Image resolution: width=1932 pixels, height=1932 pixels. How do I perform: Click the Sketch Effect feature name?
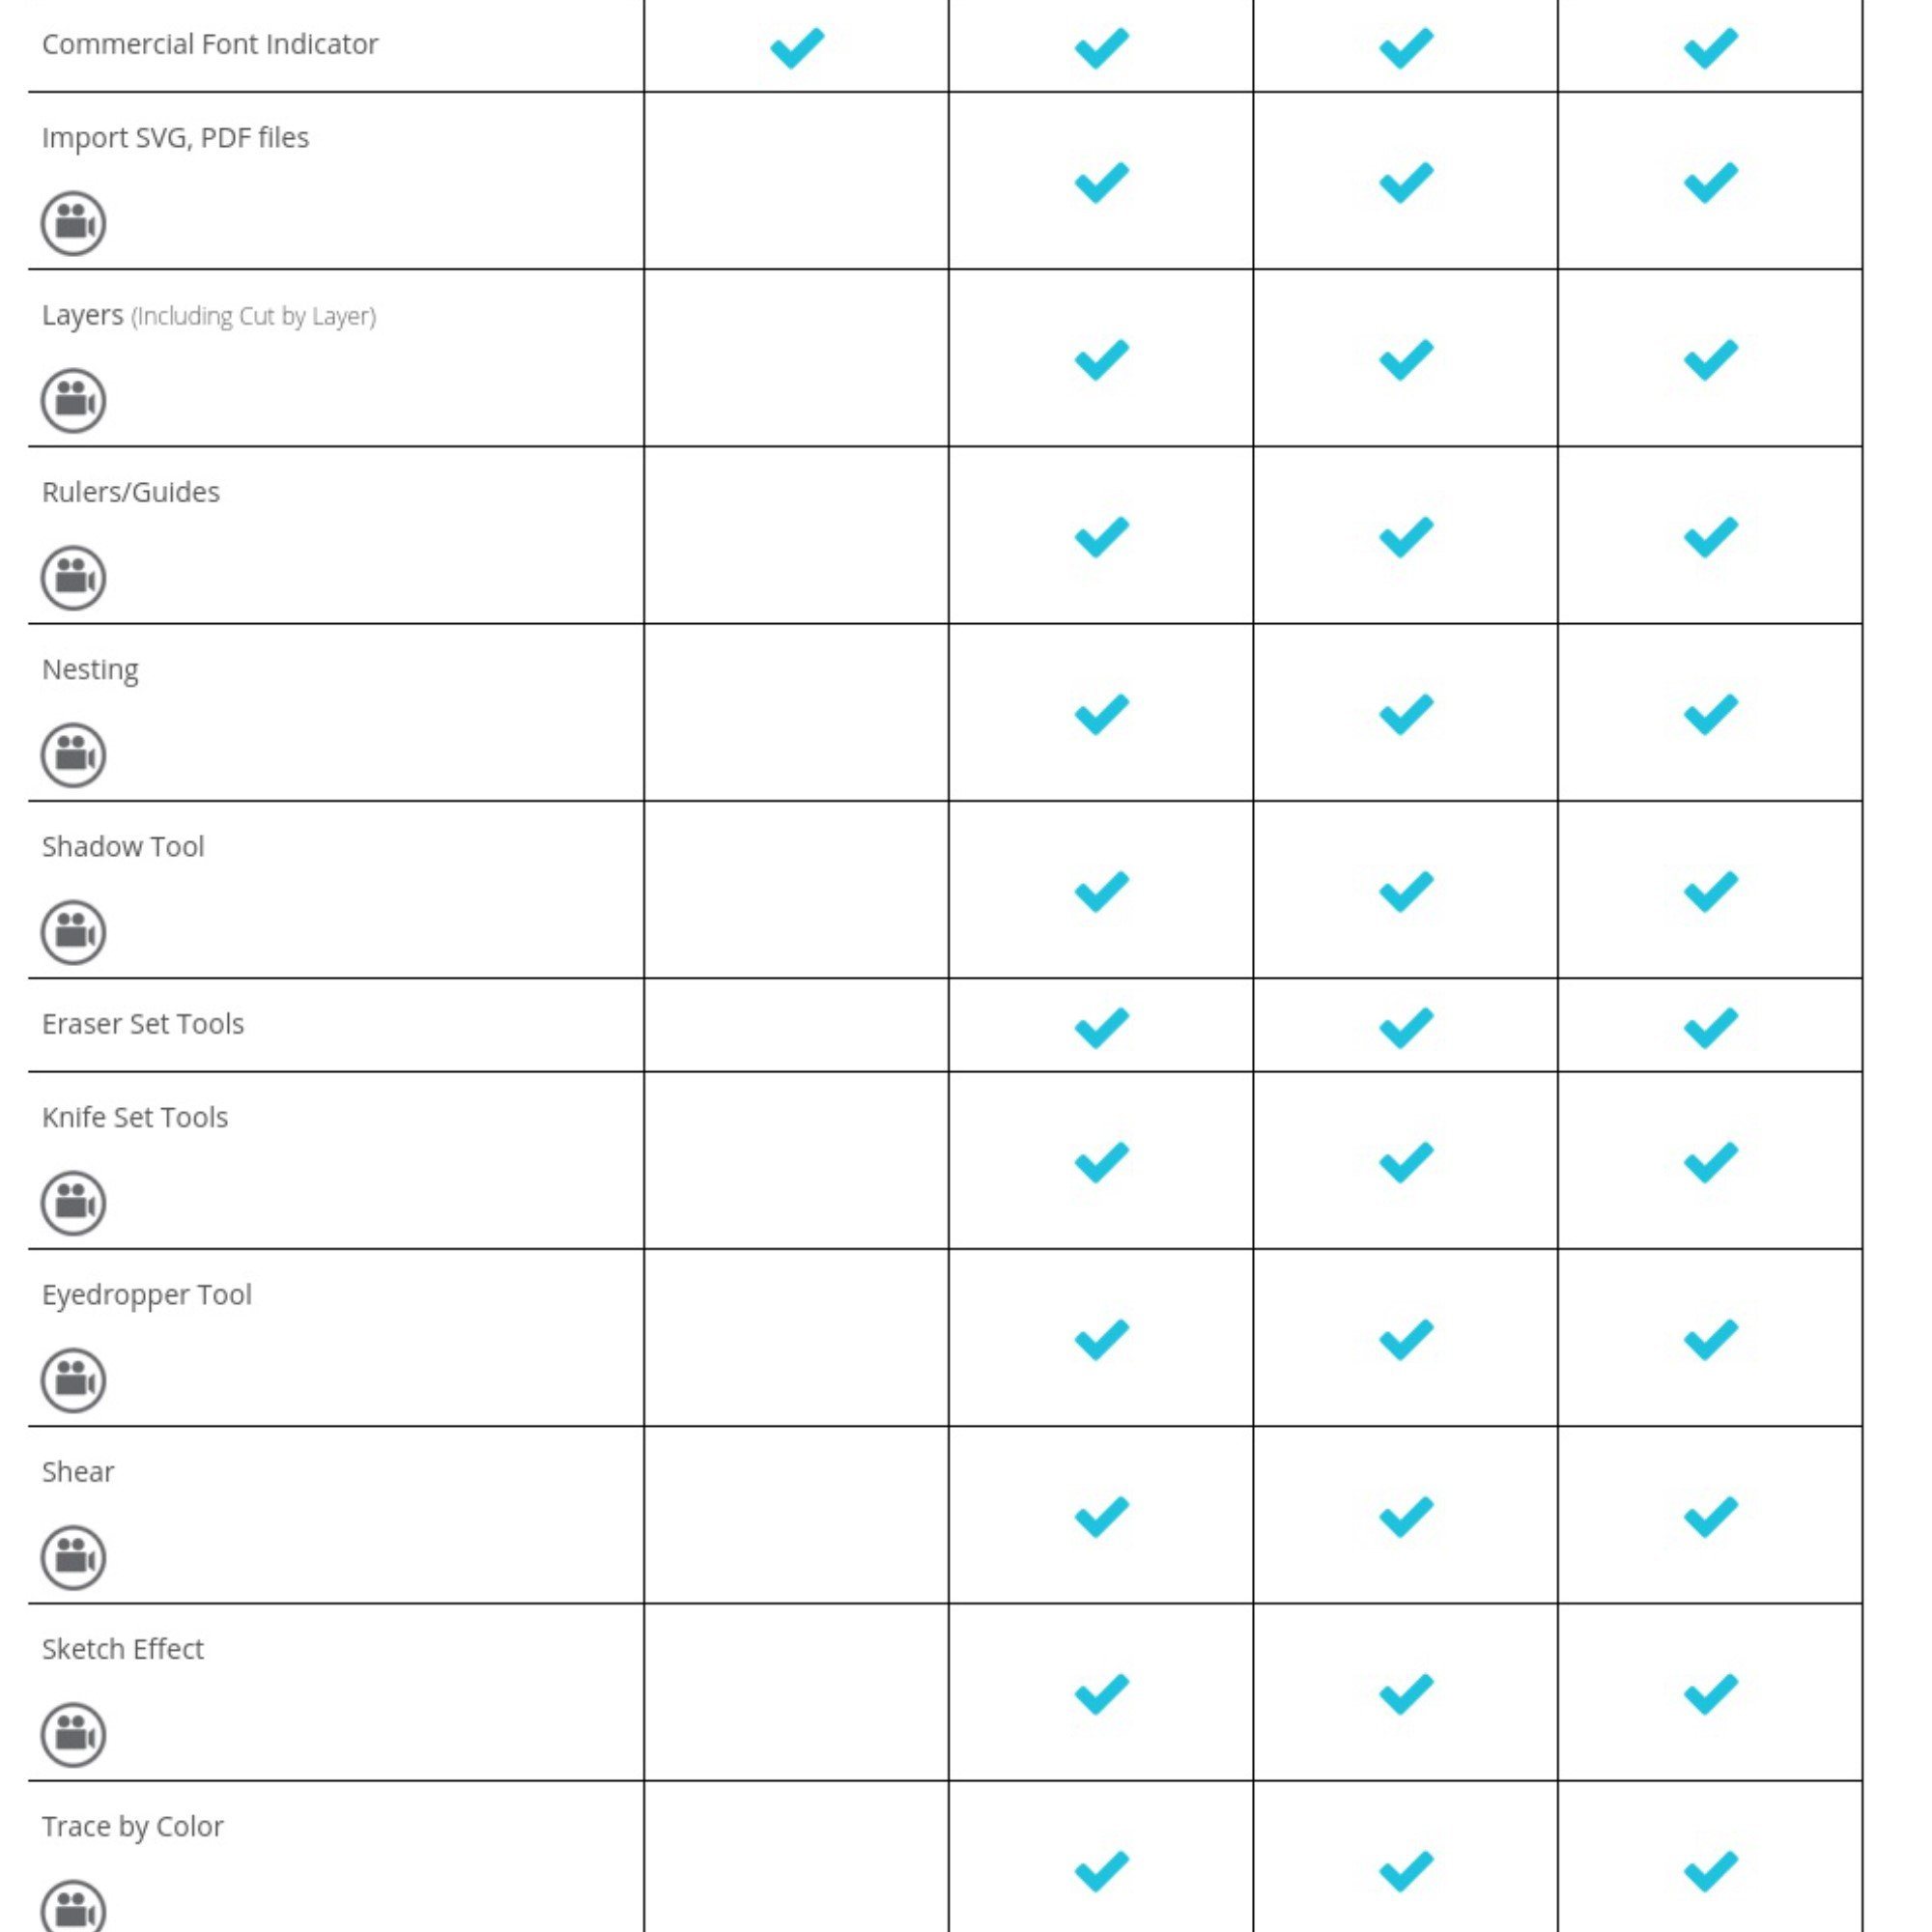[x=123, y=1649]
